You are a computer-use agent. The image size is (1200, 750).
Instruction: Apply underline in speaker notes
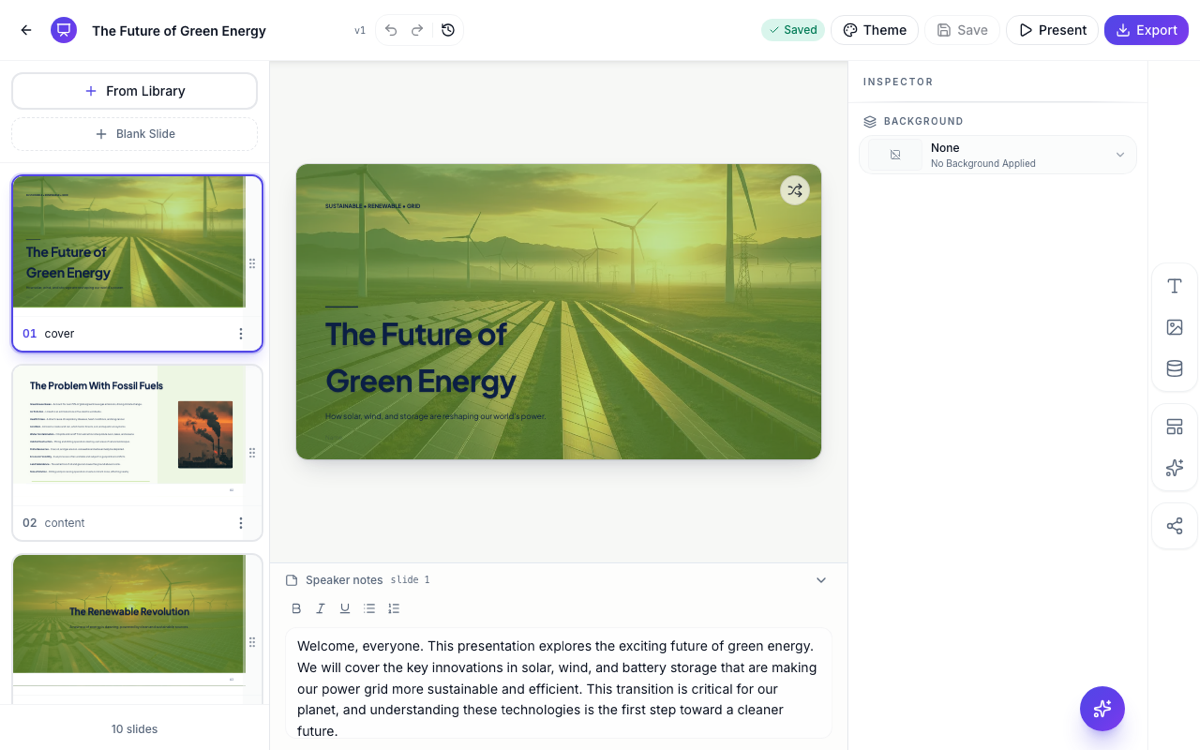coord(345,608)
